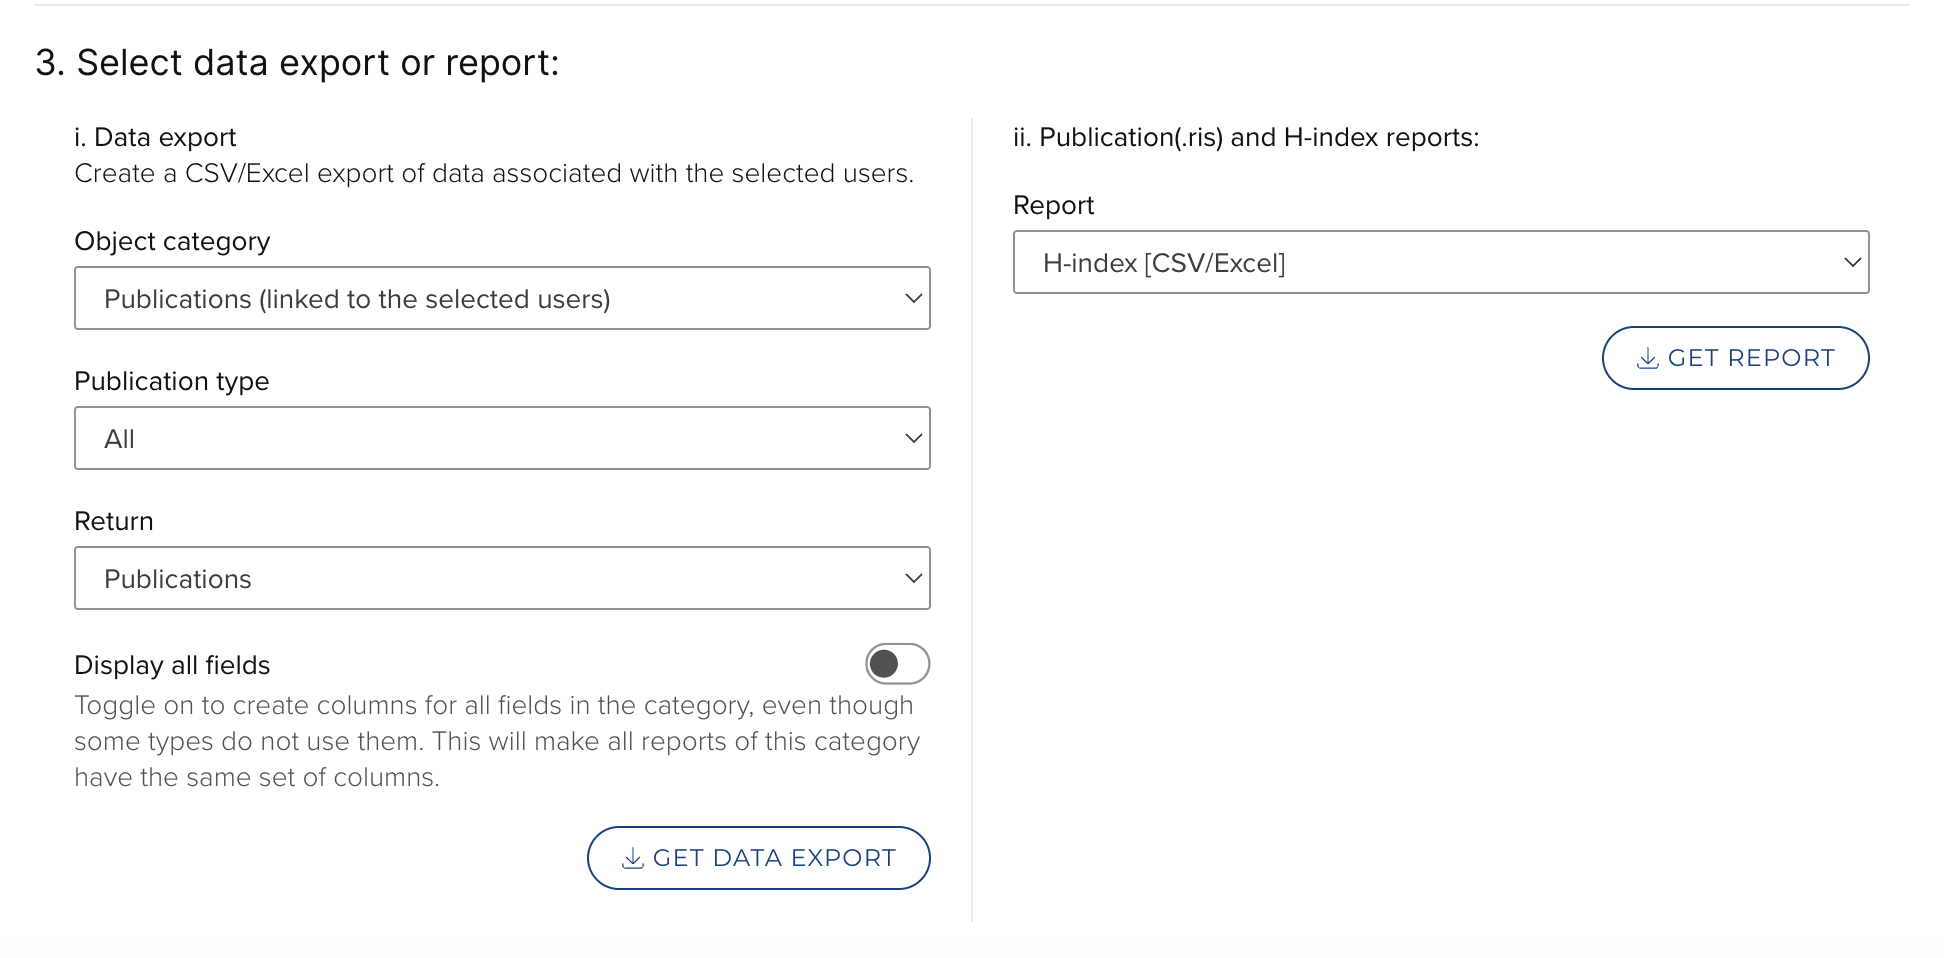Click the "Report" field label
The width and height of the screenshot is (1944, 958).
click(x=1053, y=205)
